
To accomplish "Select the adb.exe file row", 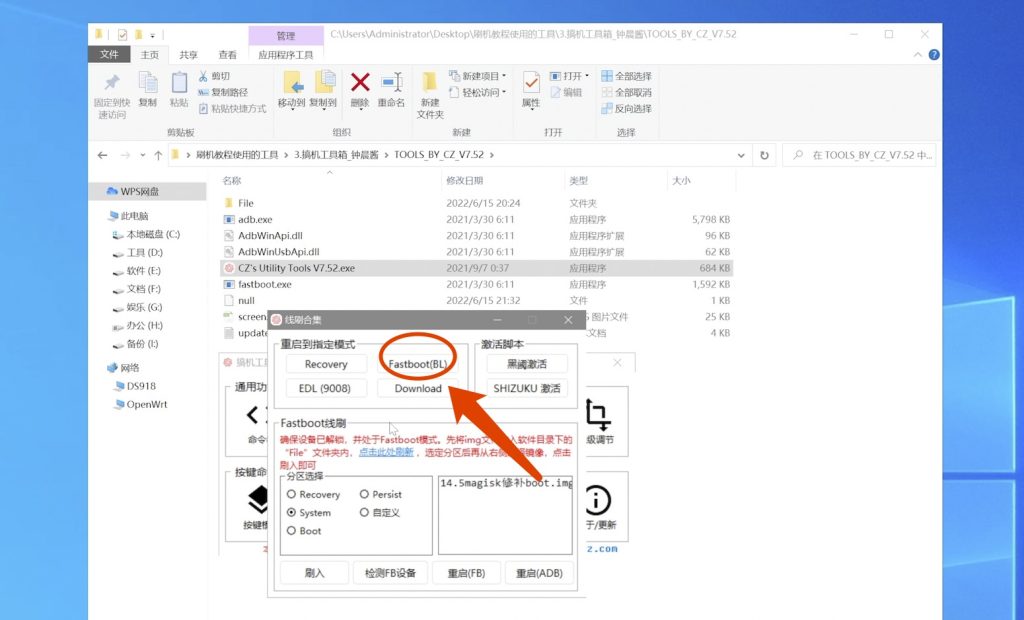I will (477, 220).
